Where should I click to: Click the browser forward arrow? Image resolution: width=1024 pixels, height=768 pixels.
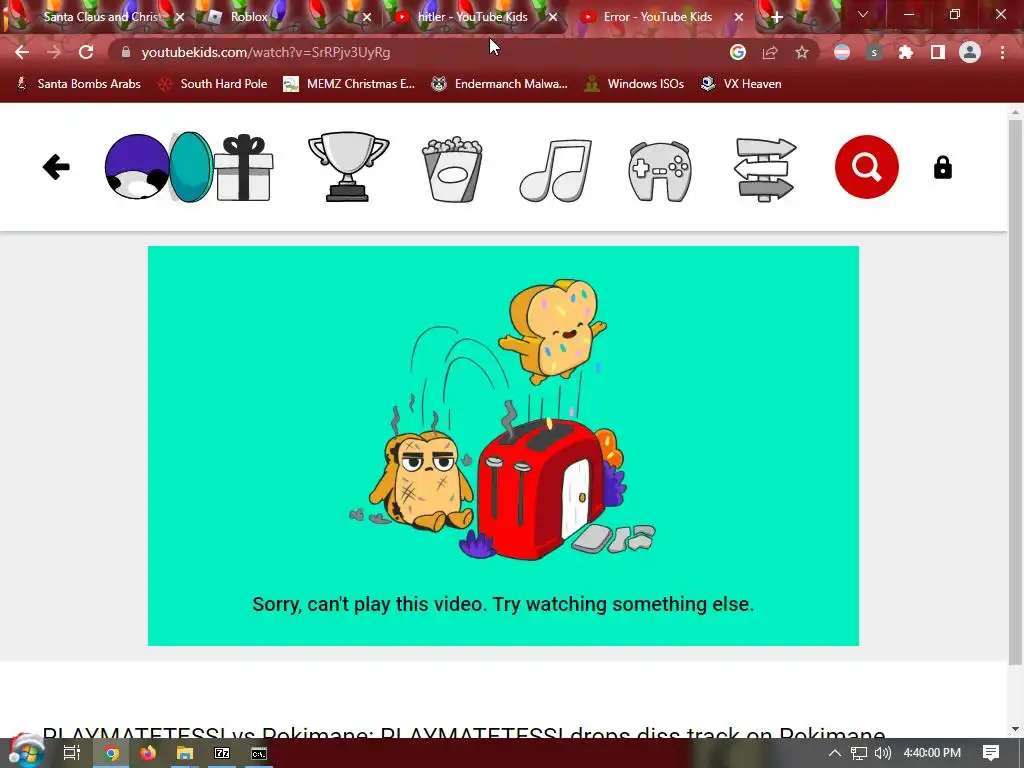54,52
